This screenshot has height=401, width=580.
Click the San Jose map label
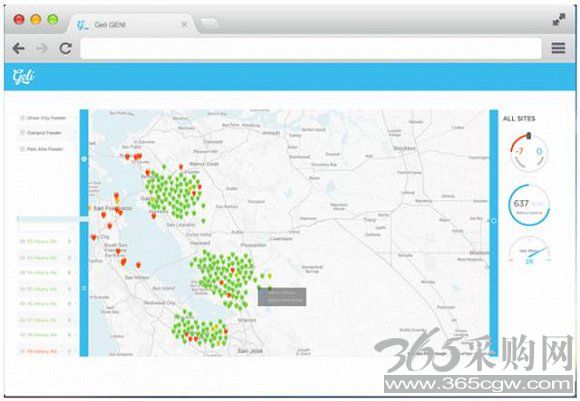(x=250, y=350)
